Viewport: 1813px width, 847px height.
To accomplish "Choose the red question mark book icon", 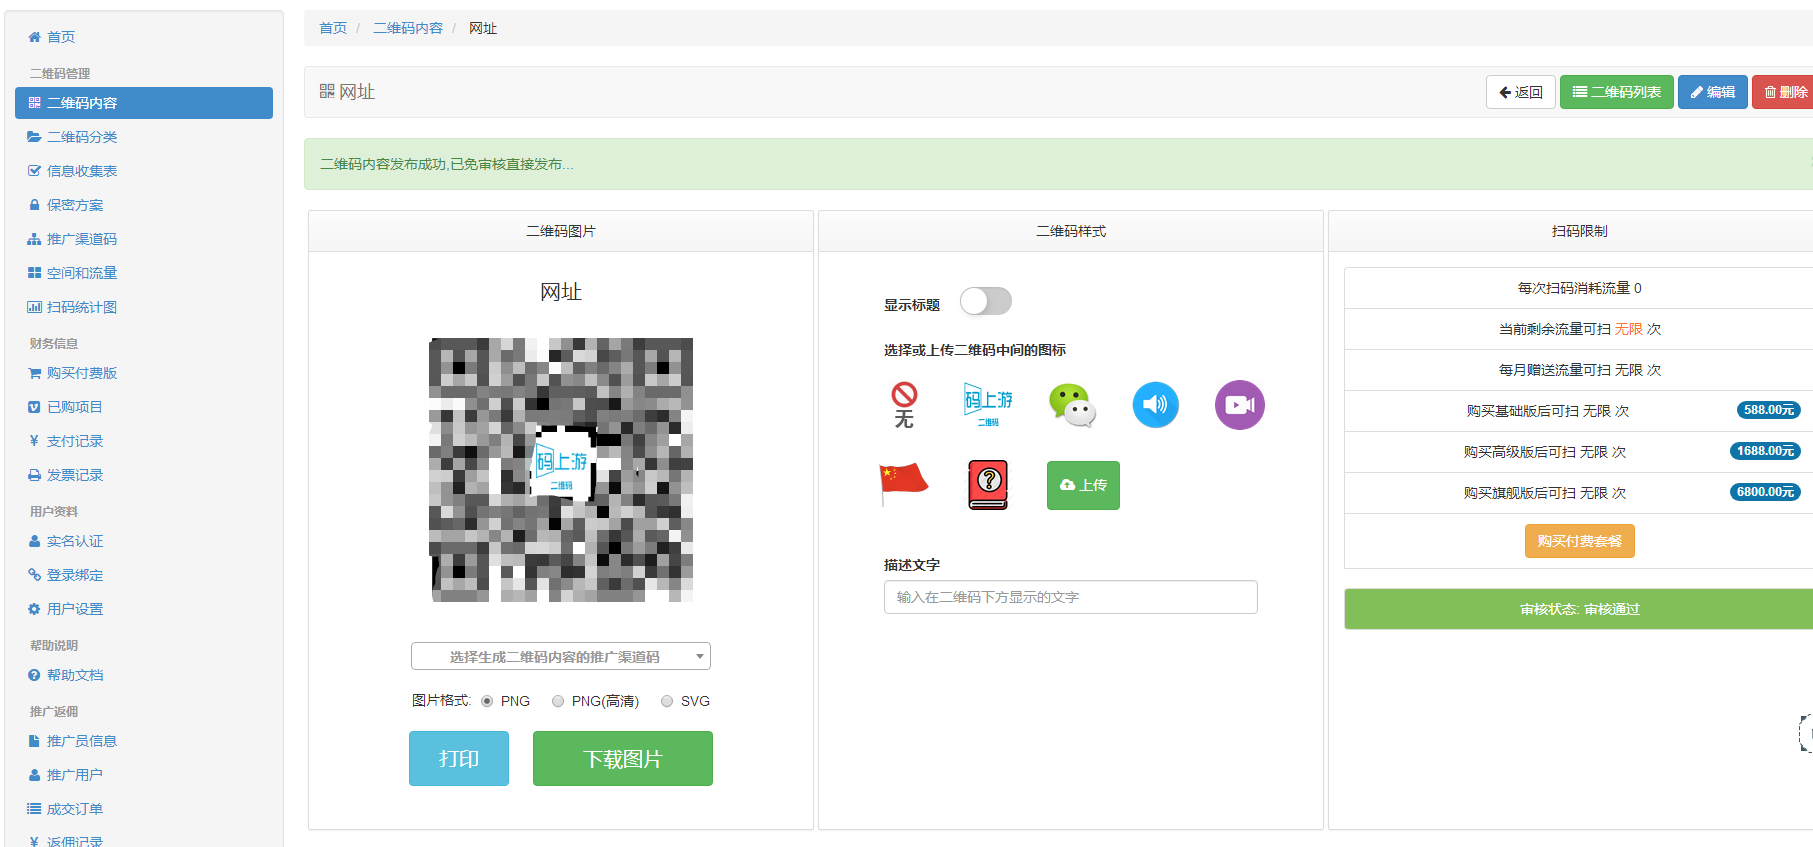I will (x=988, y=485).
